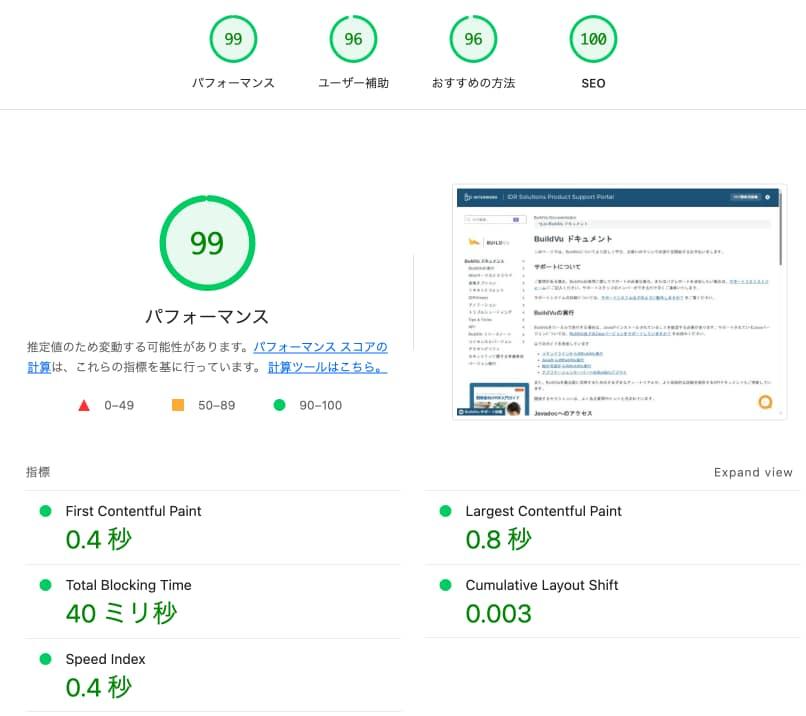Click the SEO gauge showing 100
Viewport: 806px width, 716px height.
592,39
